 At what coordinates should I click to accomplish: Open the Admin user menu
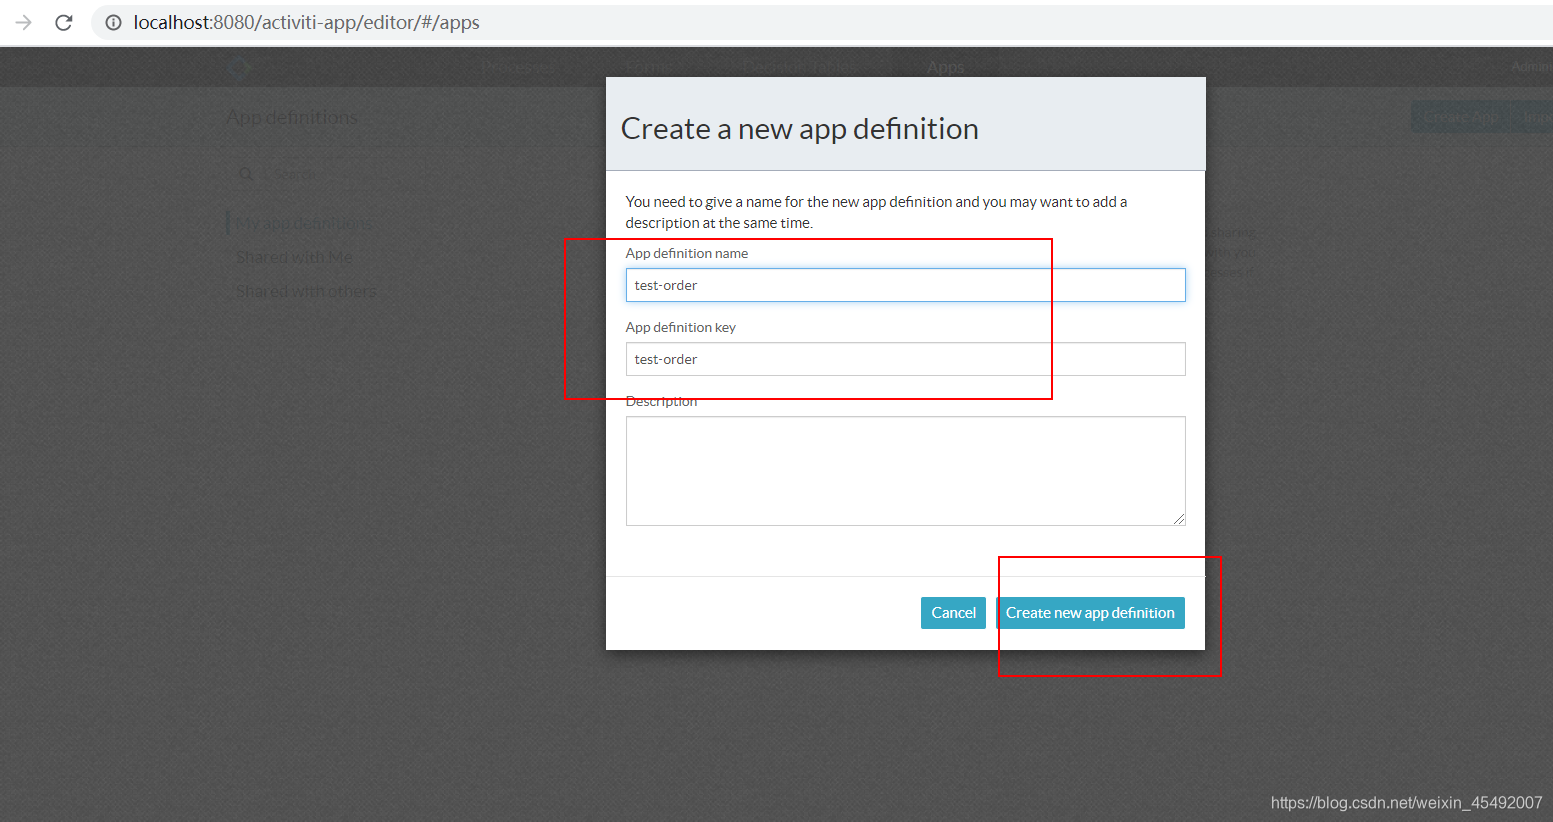coord(1530,67)
